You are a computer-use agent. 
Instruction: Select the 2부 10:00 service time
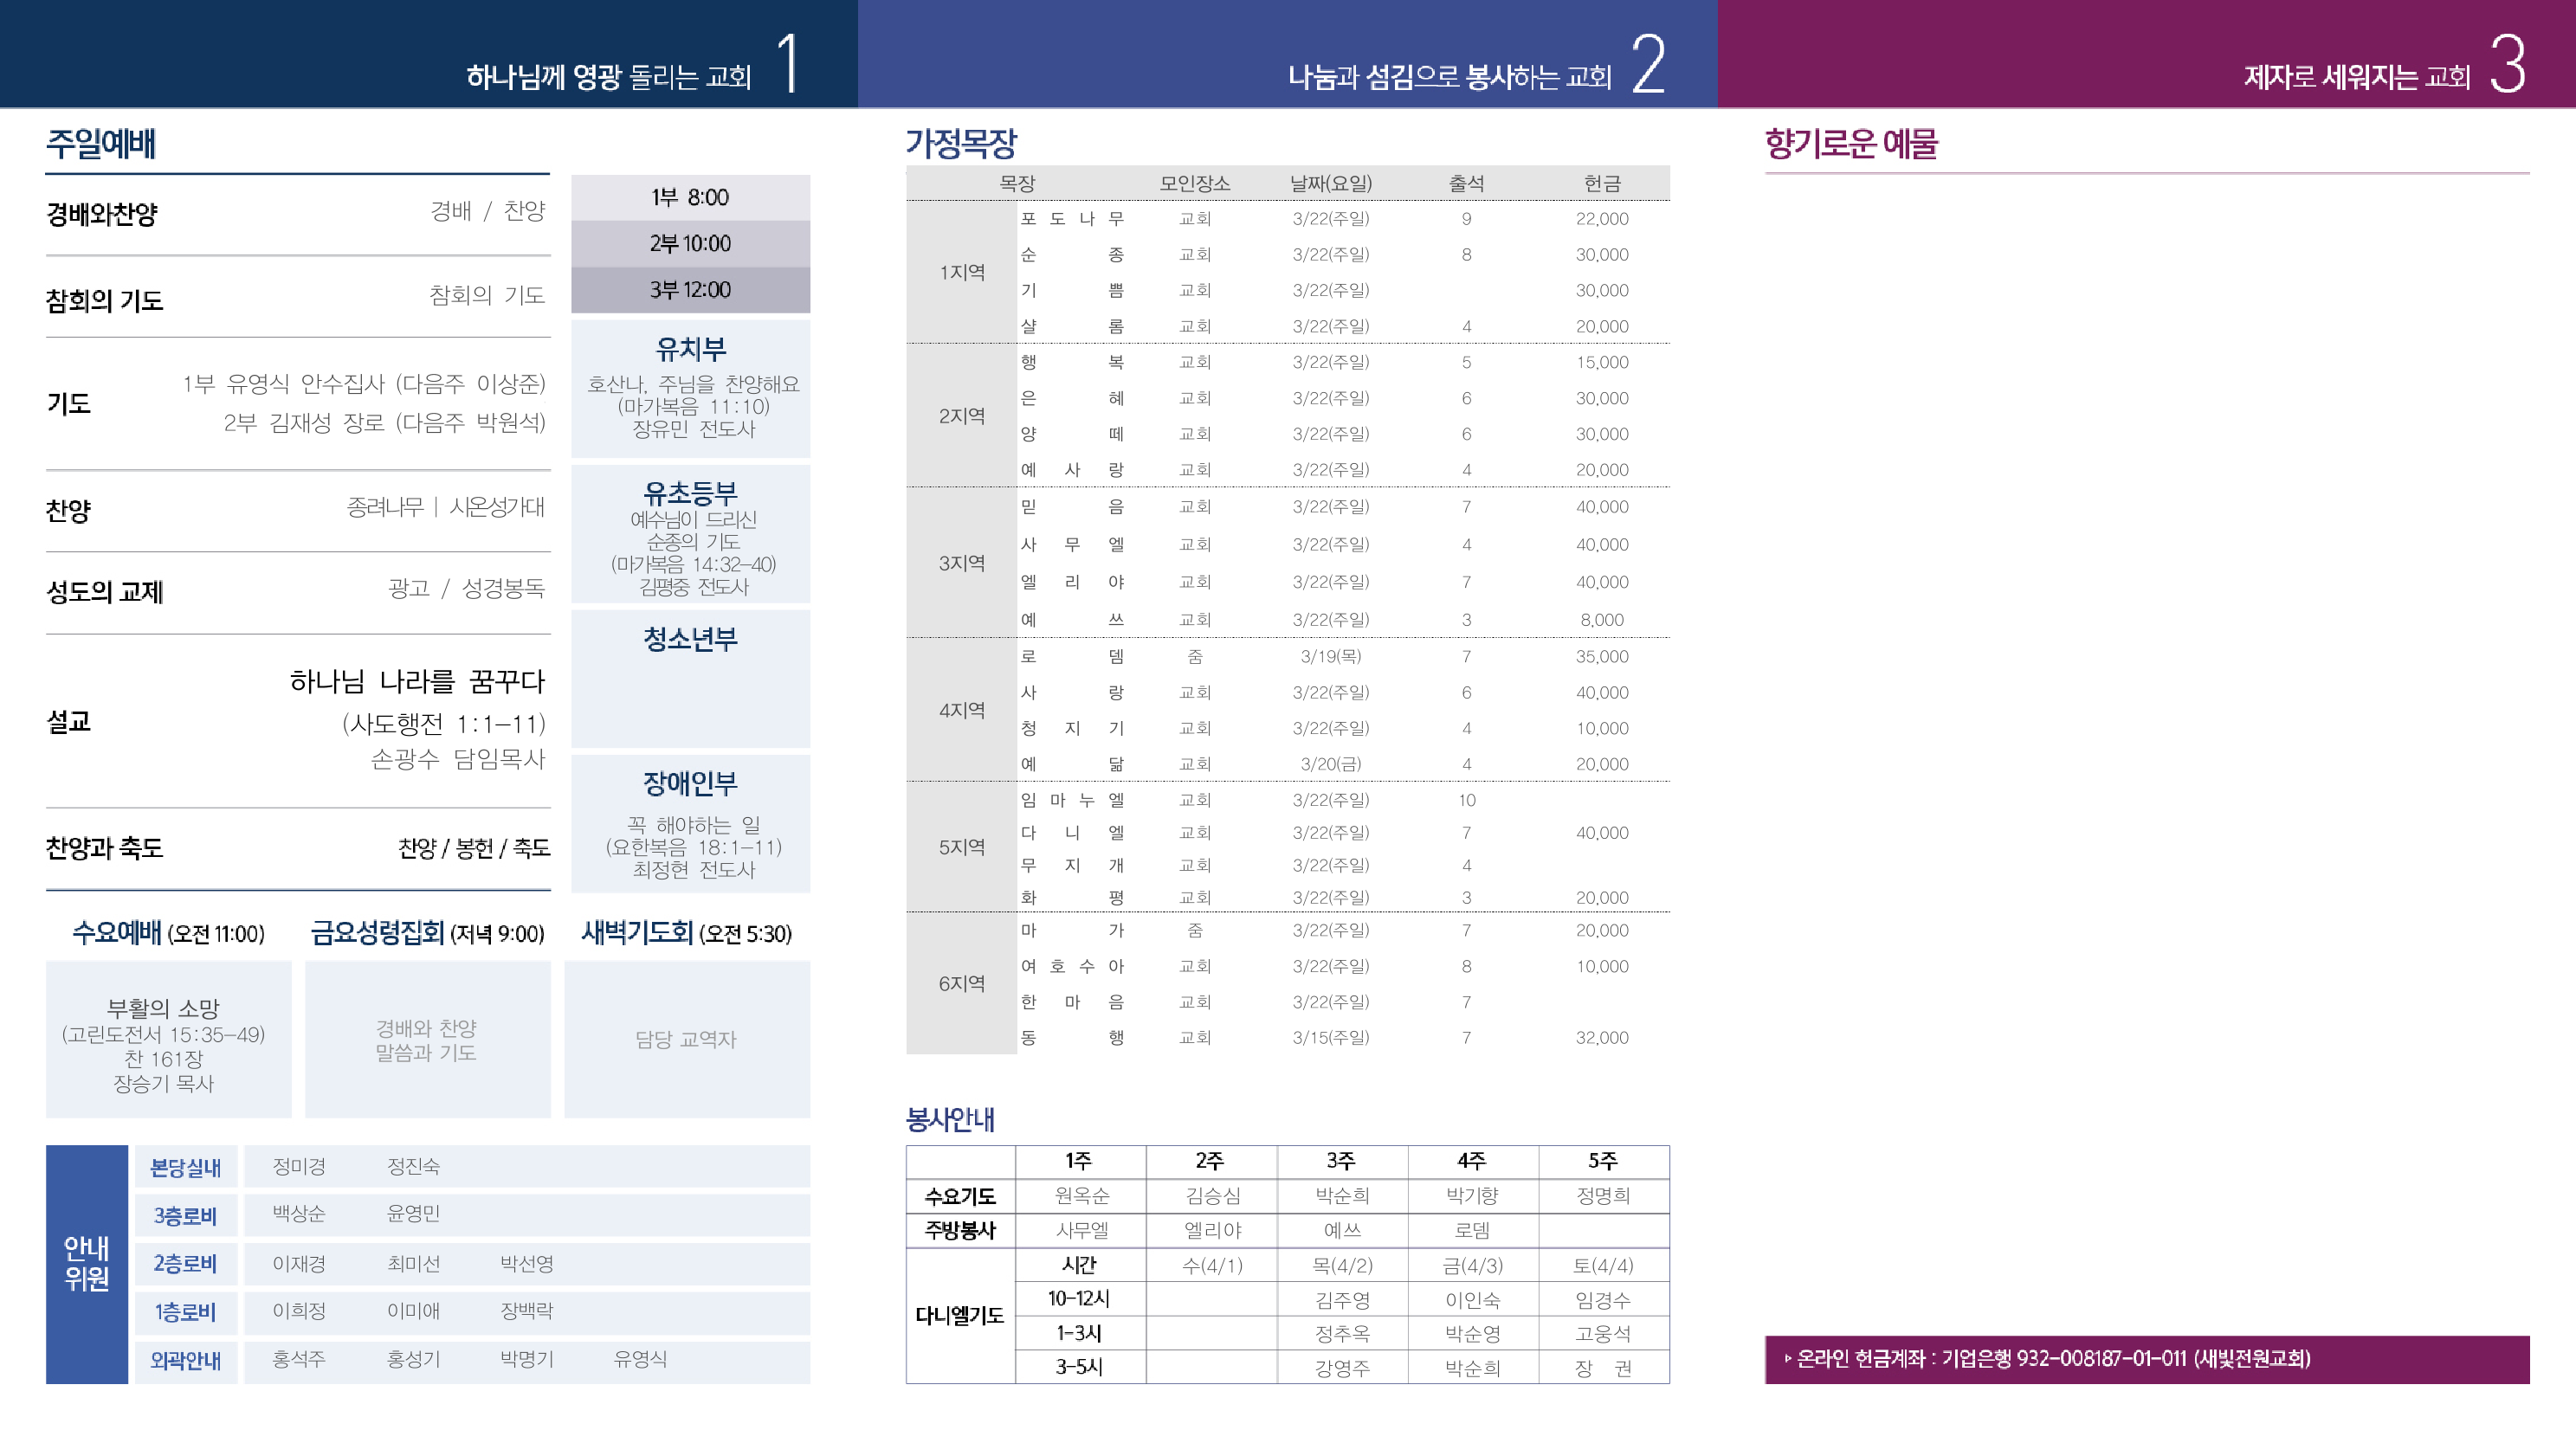click(x=692, y=243)
